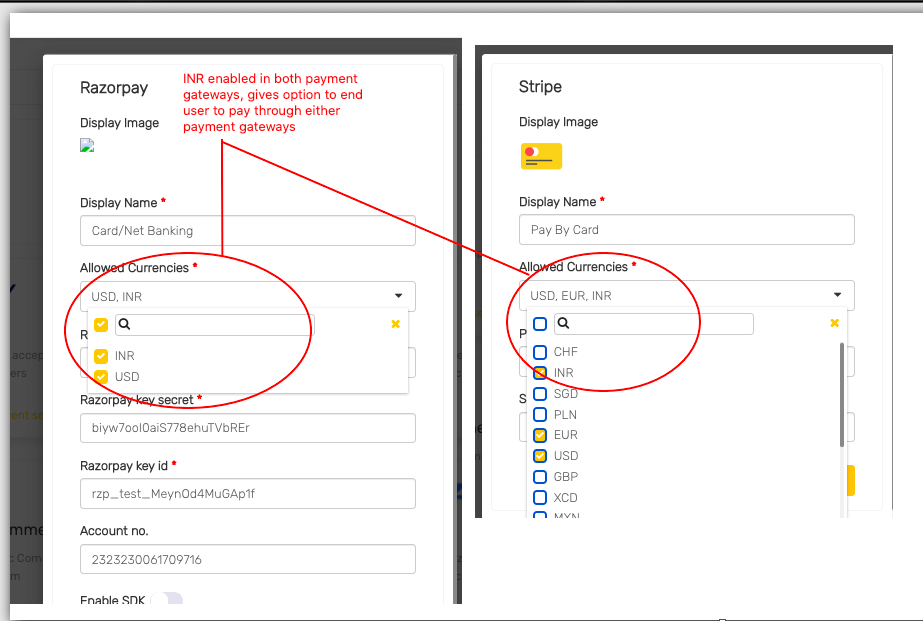Open Stripe Allowed Currencies dropdown arrow

(837, 294)
